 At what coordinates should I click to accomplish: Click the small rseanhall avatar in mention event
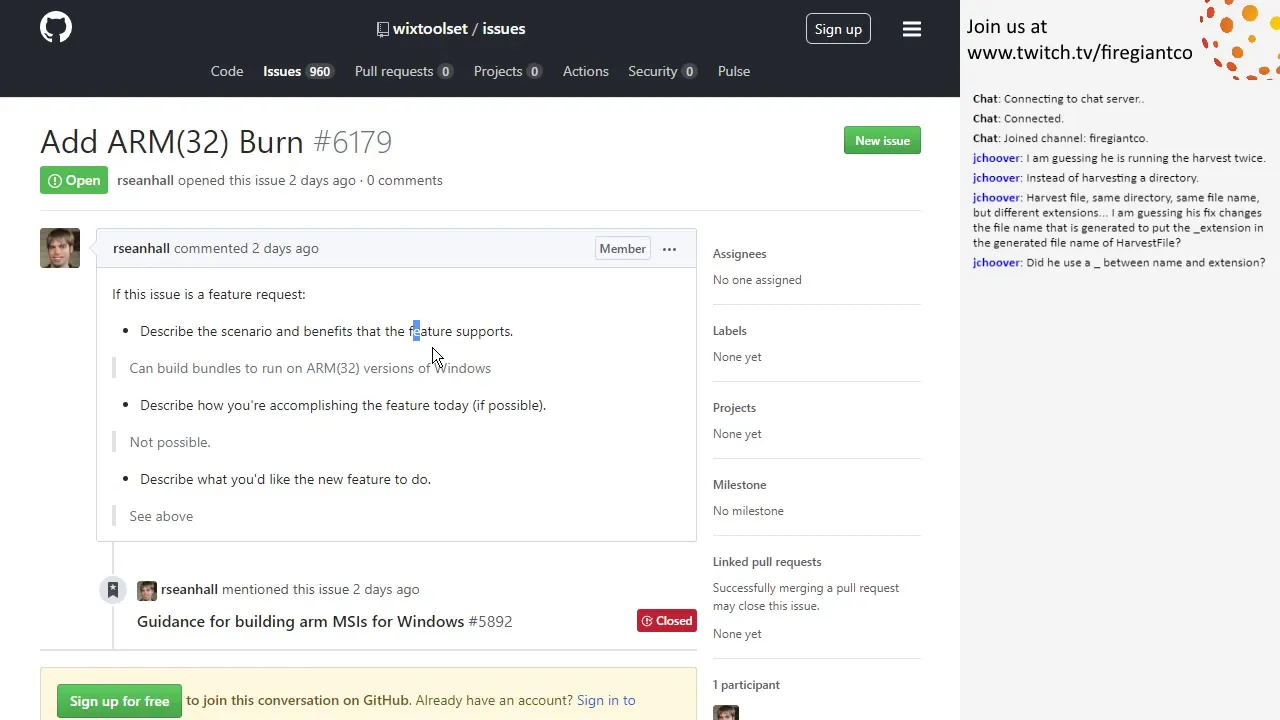(147, 590)
